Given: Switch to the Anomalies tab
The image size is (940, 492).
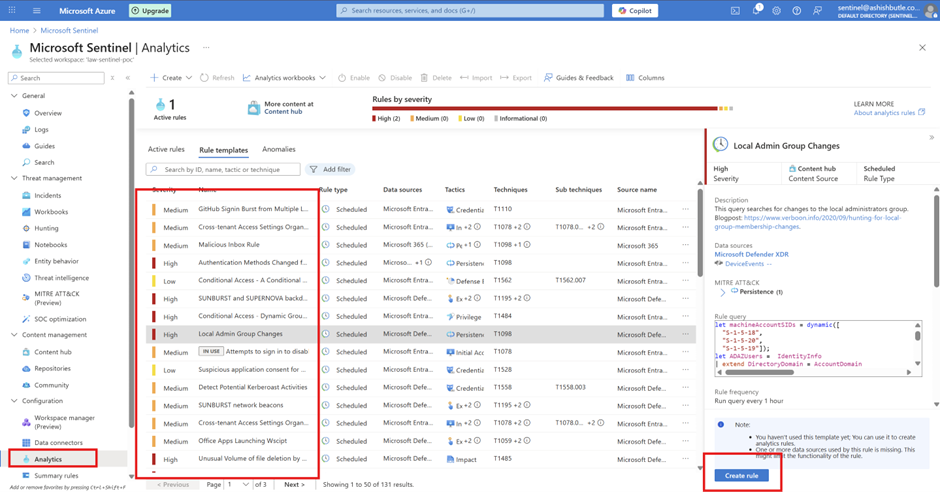Looking at the screenshot, I should click(278, 150).
